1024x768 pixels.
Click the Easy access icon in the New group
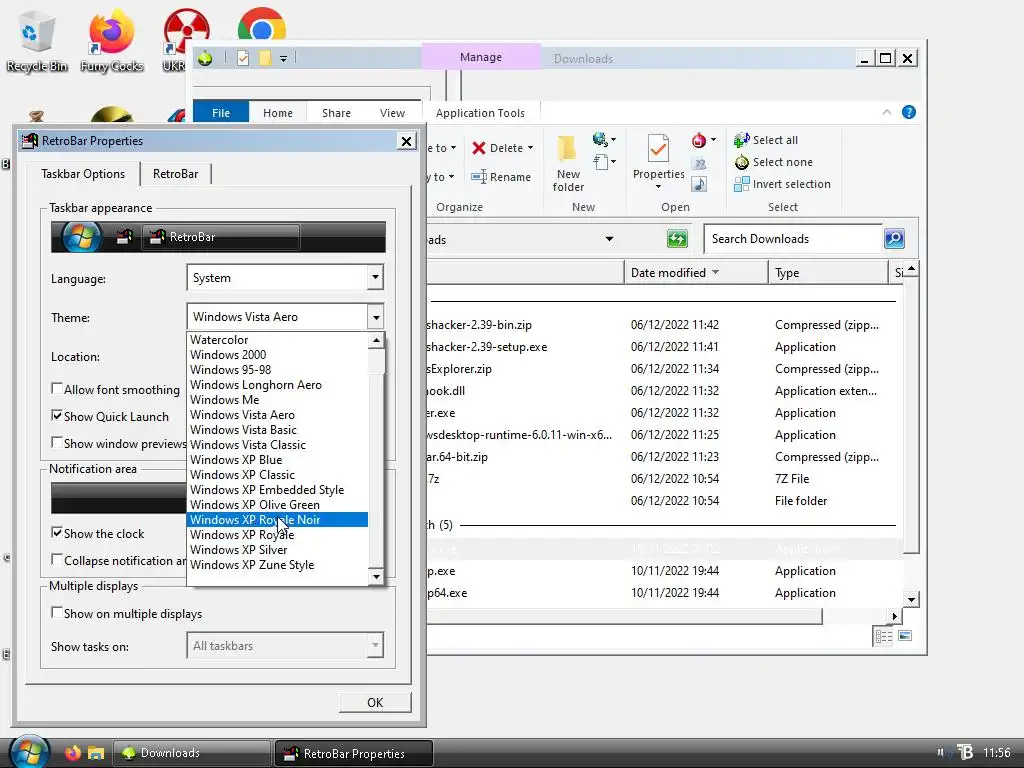click(x=601, y=161)
